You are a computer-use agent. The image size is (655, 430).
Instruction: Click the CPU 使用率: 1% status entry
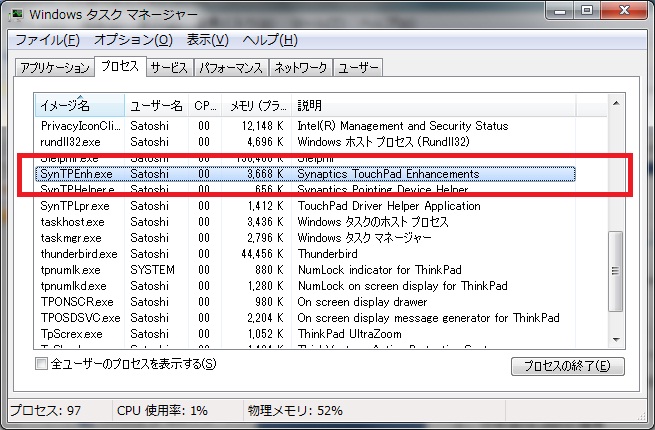[x=162, y=410]
